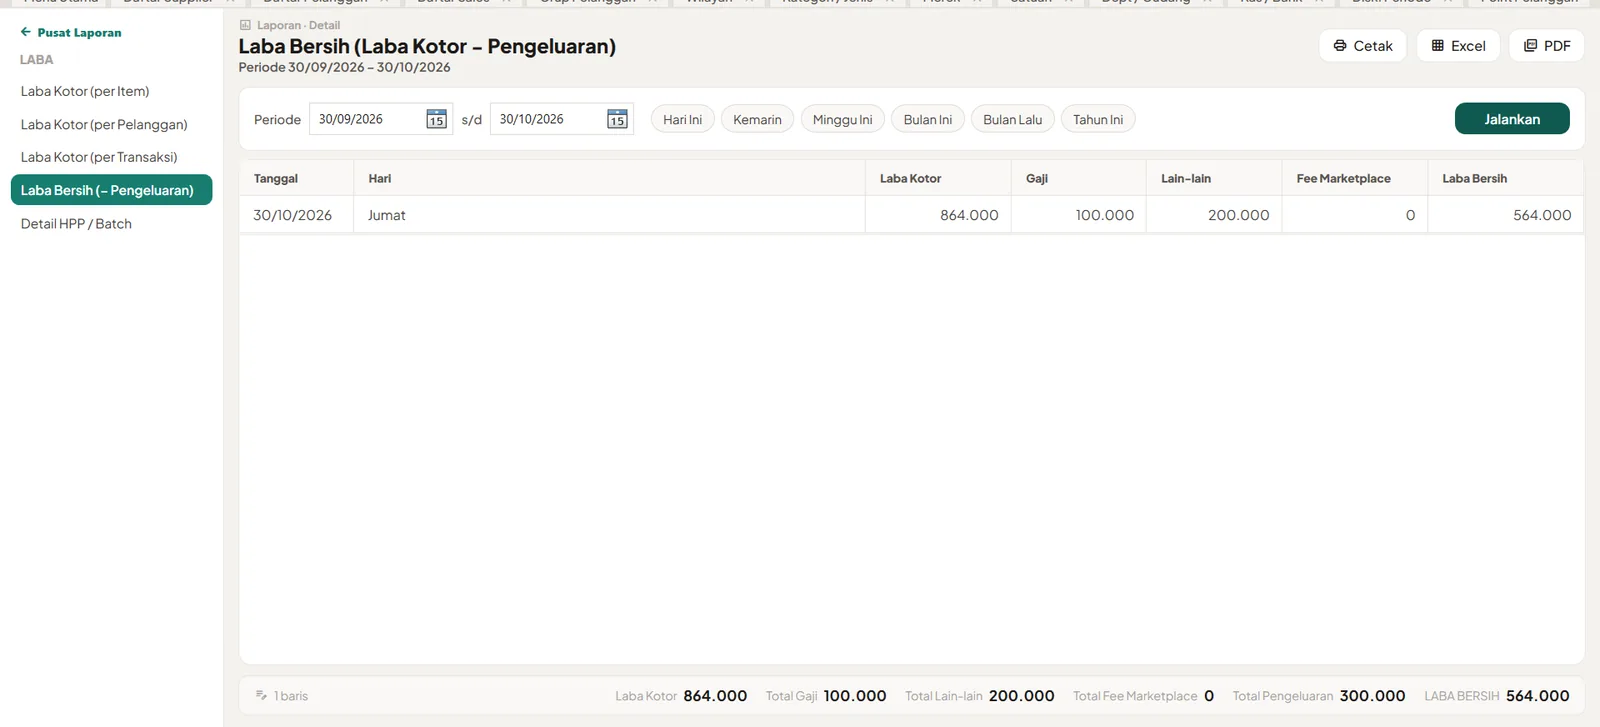
Task: Click the 1 baris row count icon
Action: (261, 695)
